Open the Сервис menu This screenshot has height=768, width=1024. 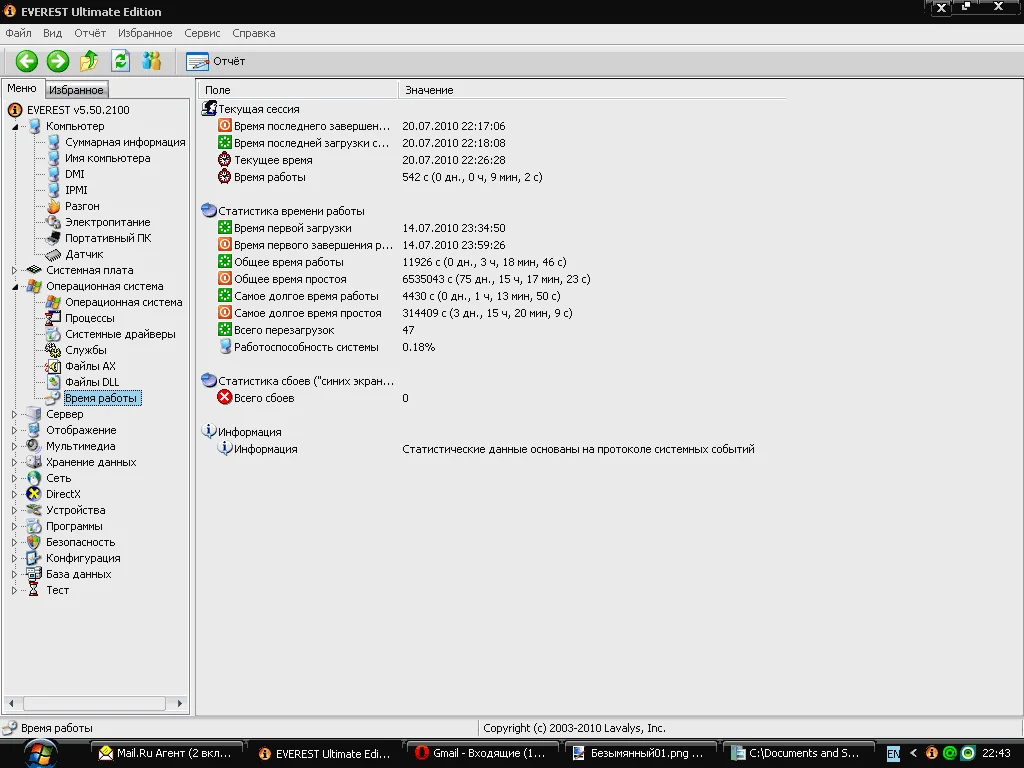click(202, 33)
